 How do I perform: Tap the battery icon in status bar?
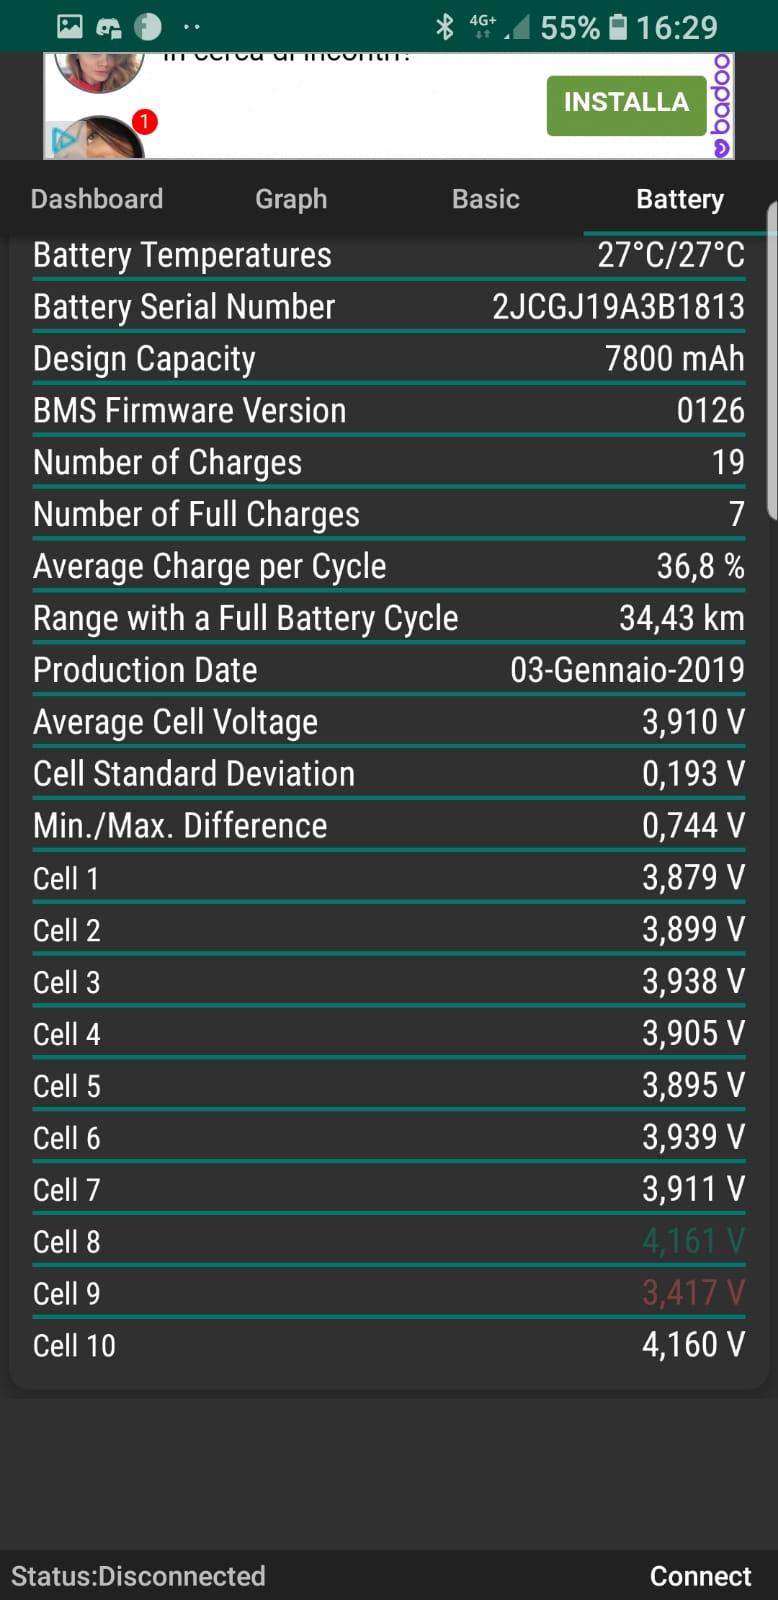(x=618, y=27)
